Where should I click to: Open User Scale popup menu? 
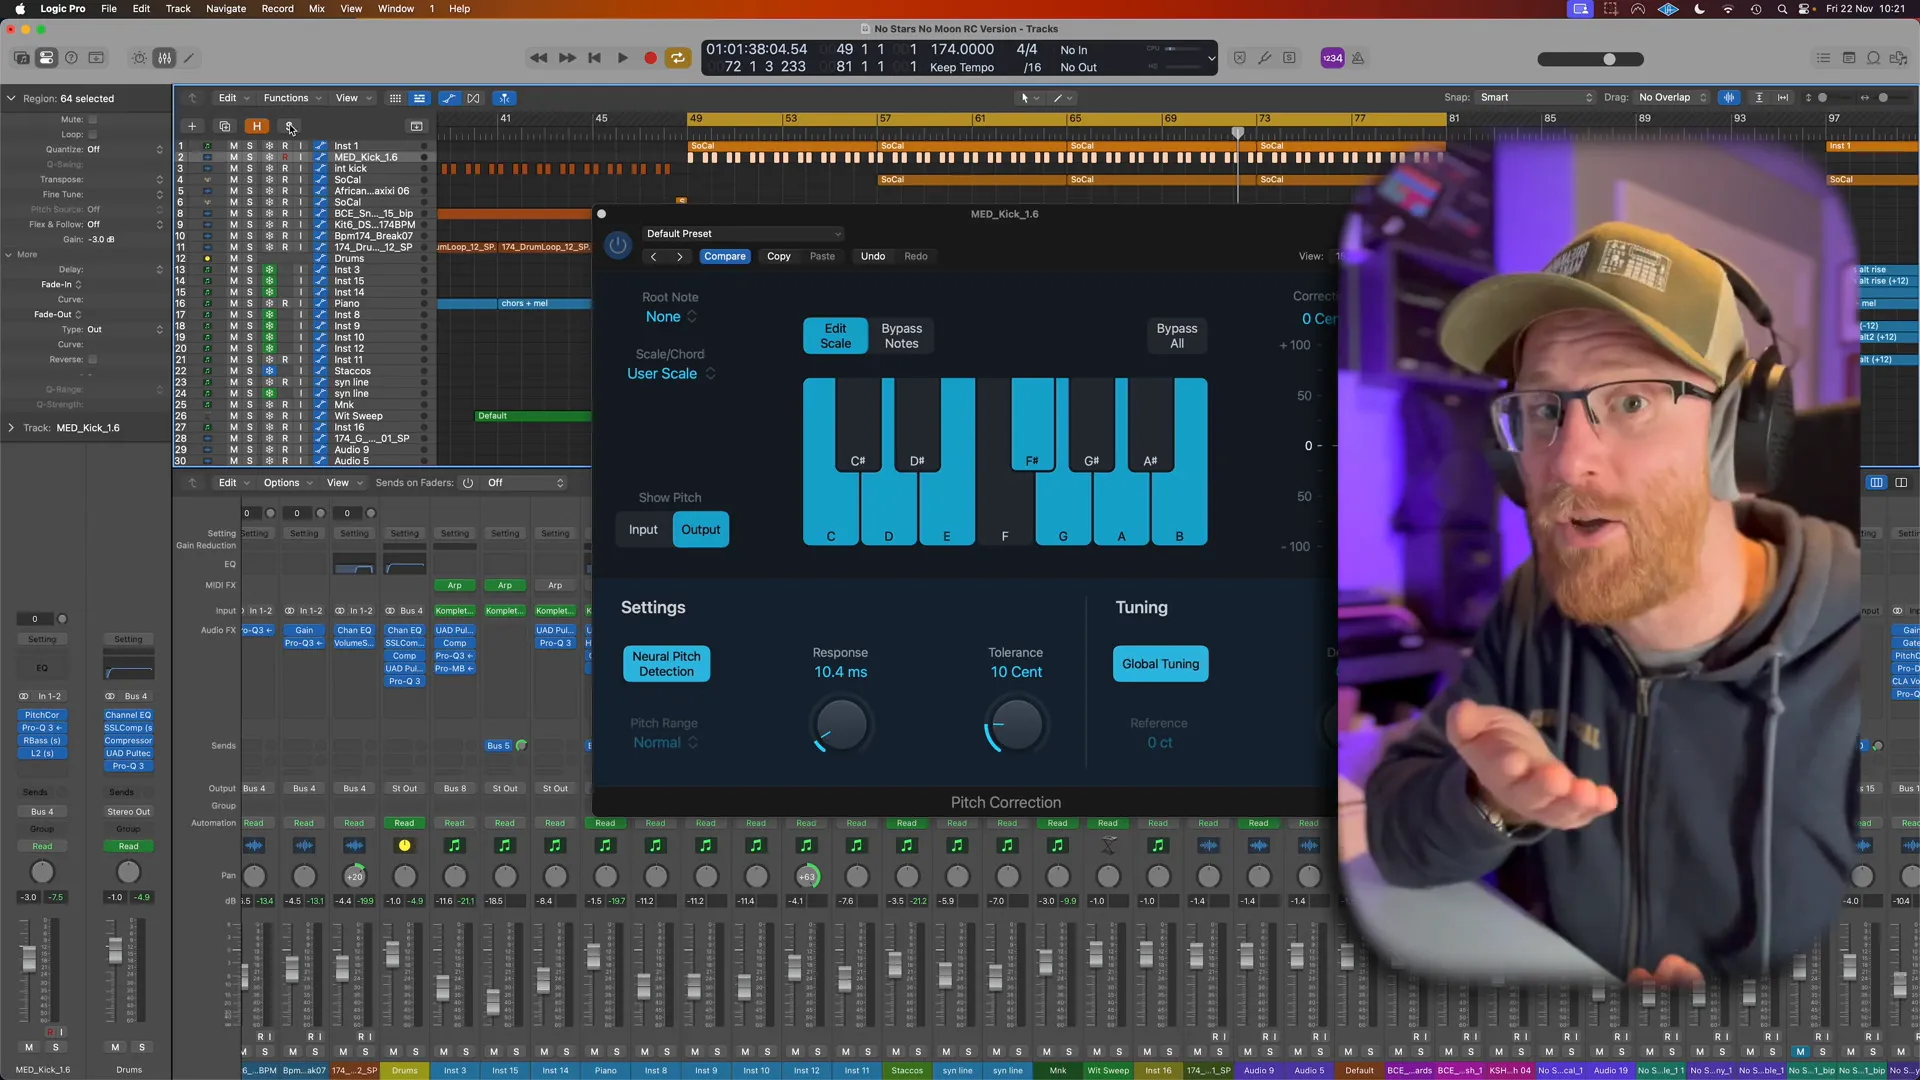(x=670, y=374)
